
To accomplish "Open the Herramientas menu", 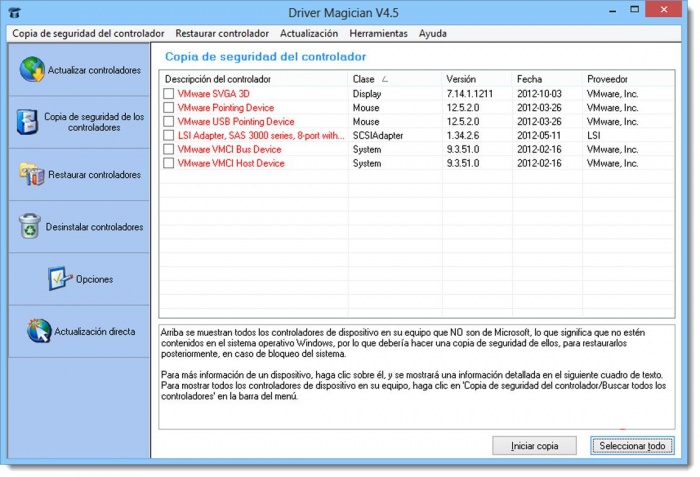I will coord(379,33).
